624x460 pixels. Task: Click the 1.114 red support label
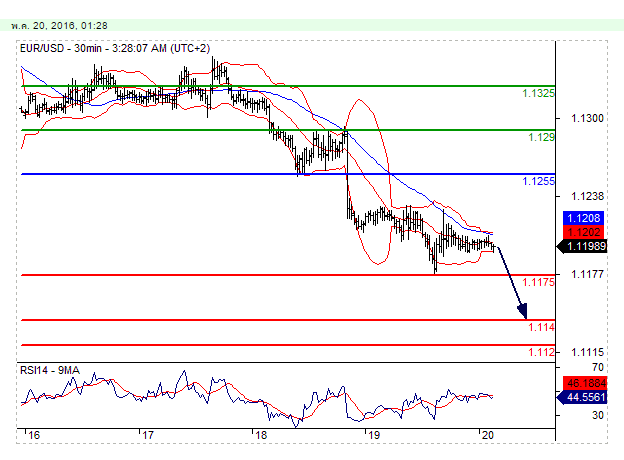point(541,327)
